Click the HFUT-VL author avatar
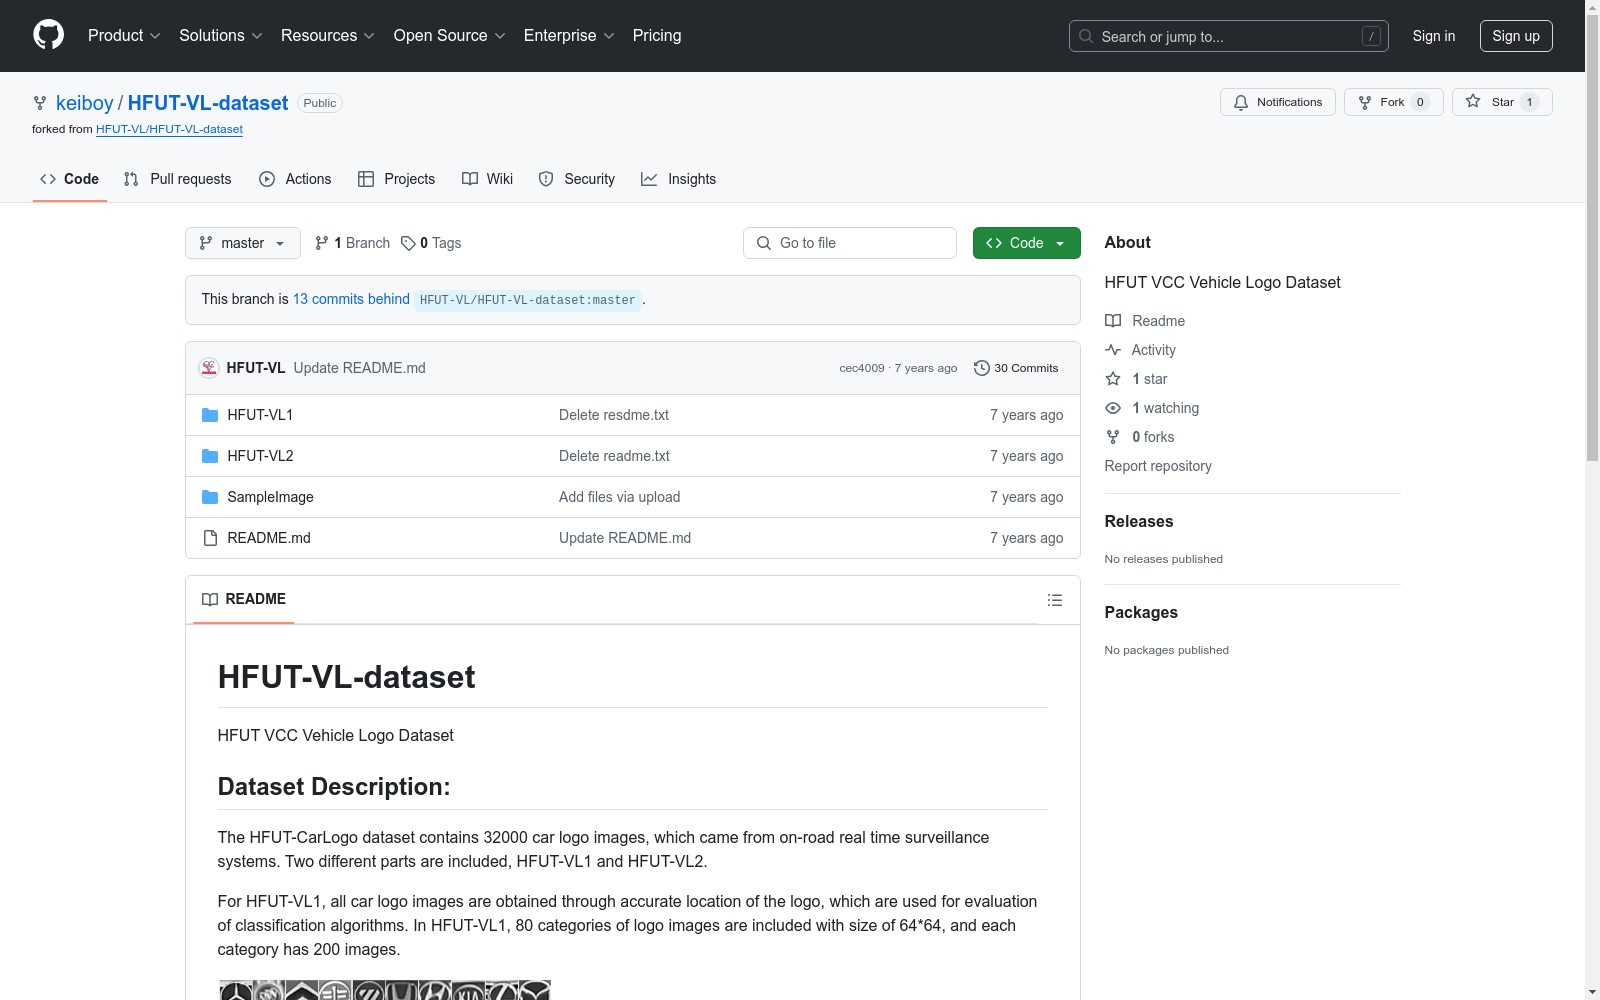Image resolution: width=1600 pixels, height=1000 pixels. click(x=209, y=368)
